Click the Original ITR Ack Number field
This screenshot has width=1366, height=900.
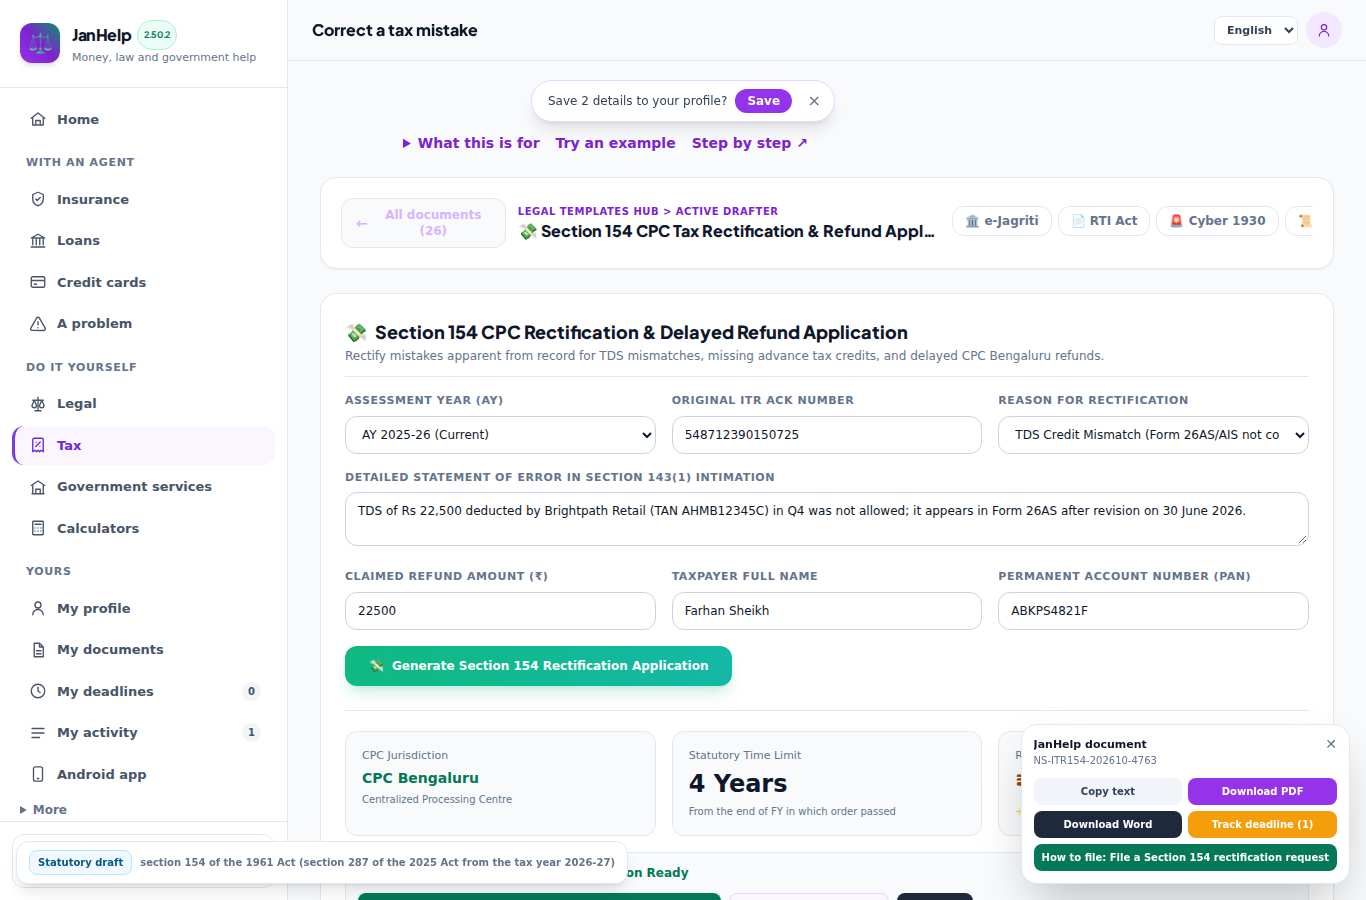(827, 435)
